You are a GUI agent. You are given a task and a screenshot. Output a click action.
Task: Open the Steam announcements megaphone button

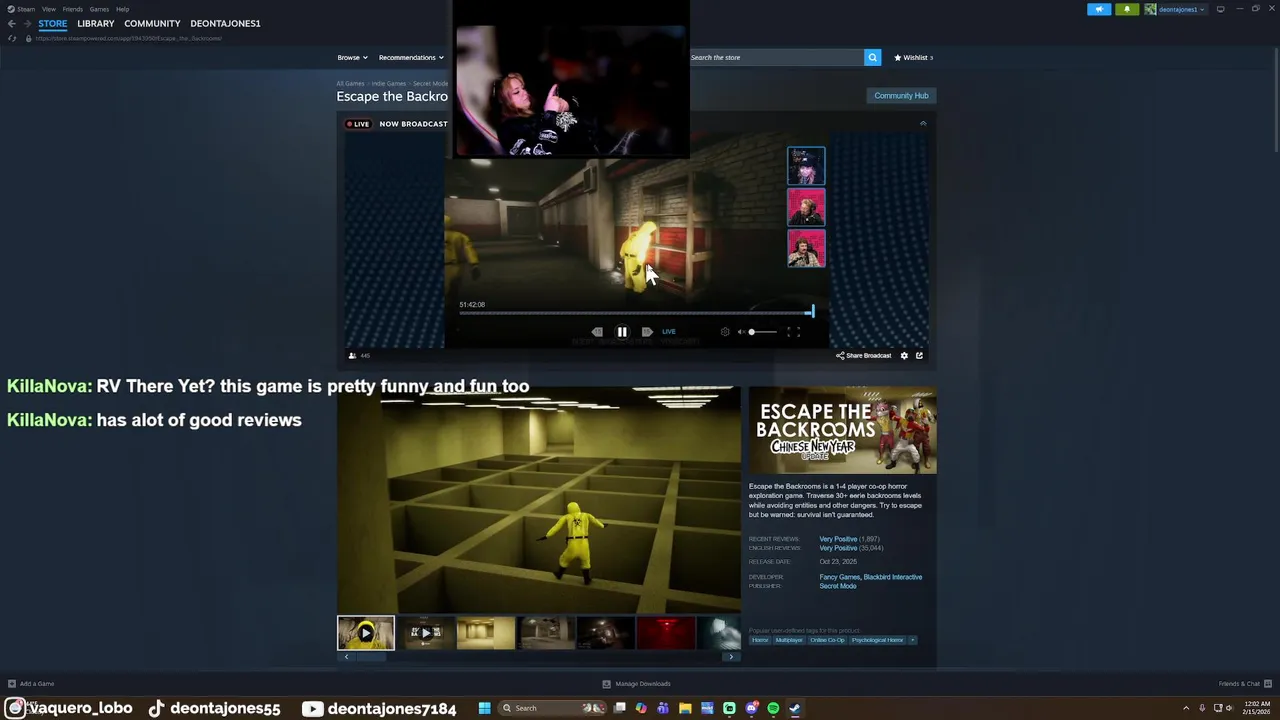[x=1099, y=9]
